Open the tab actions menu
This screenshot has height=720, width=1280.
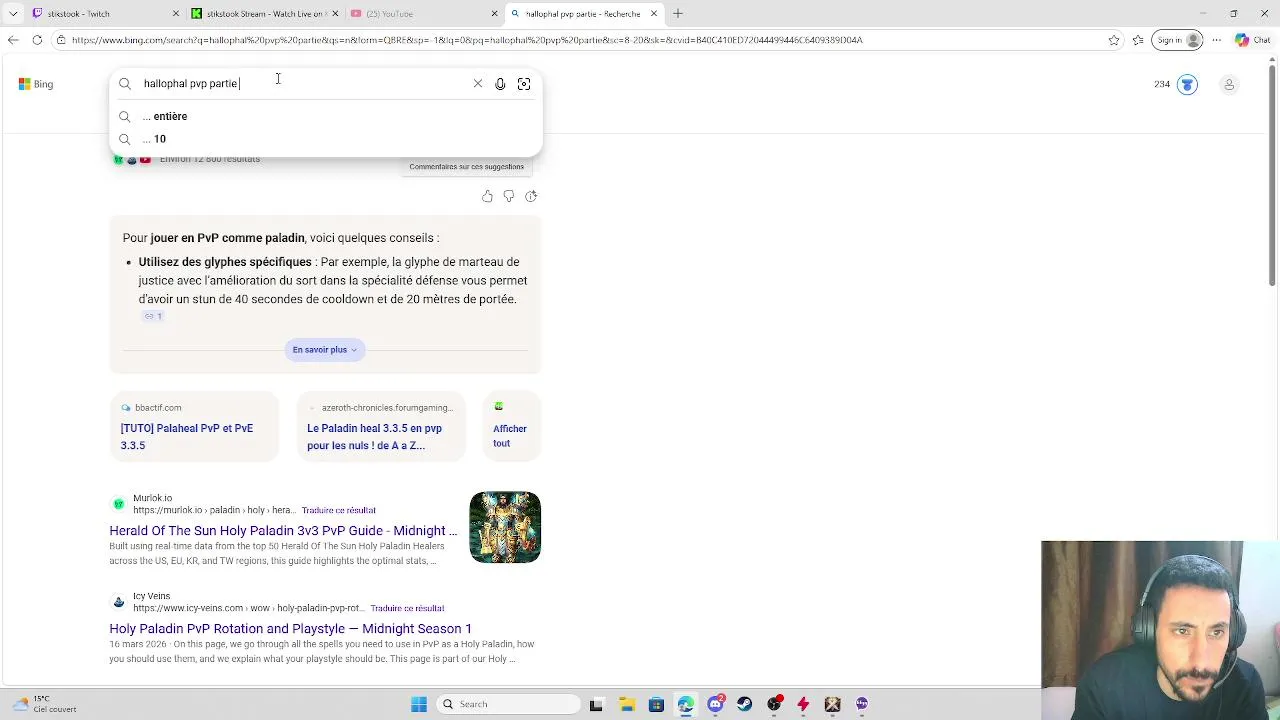13,14
